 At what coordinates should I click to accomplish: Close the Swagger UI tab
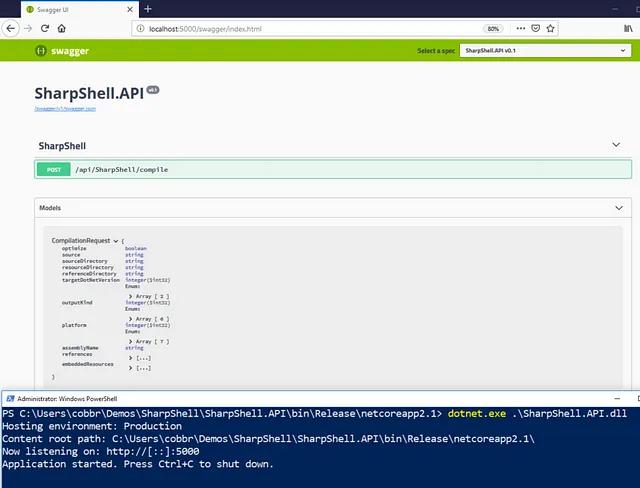click(x=130, y=9)
